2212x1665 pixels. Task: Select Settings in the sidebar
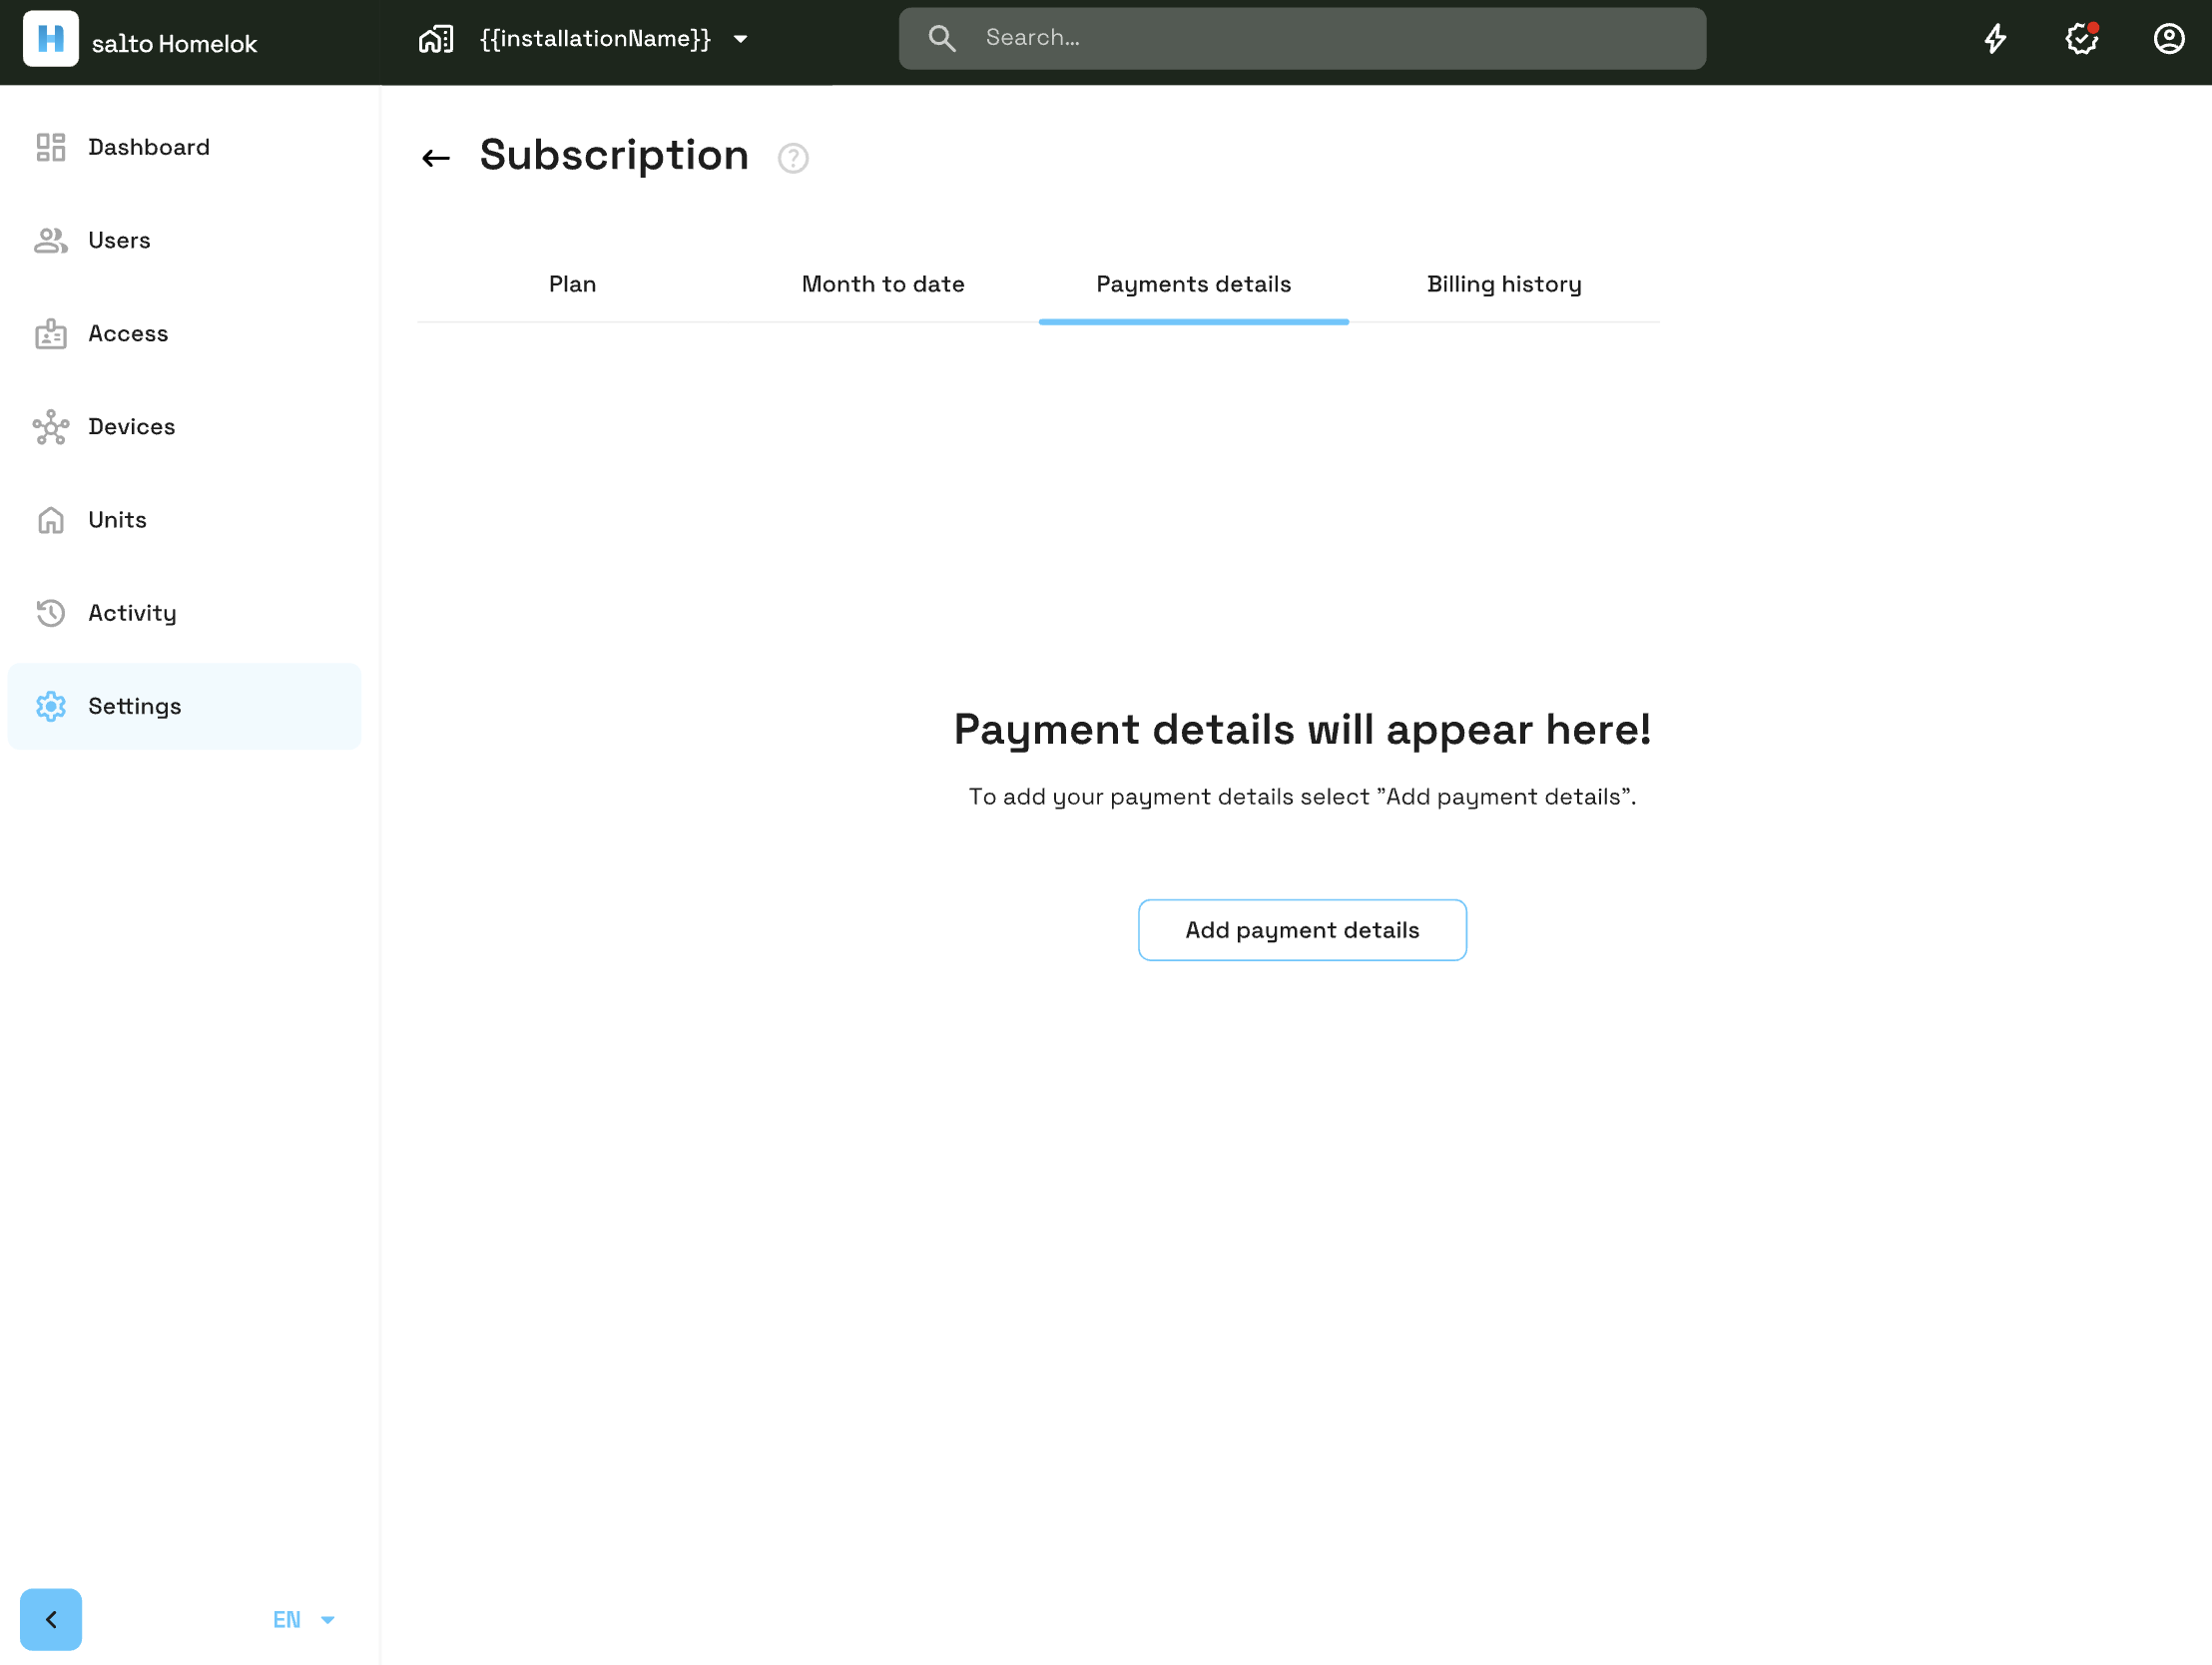[184, 706]
